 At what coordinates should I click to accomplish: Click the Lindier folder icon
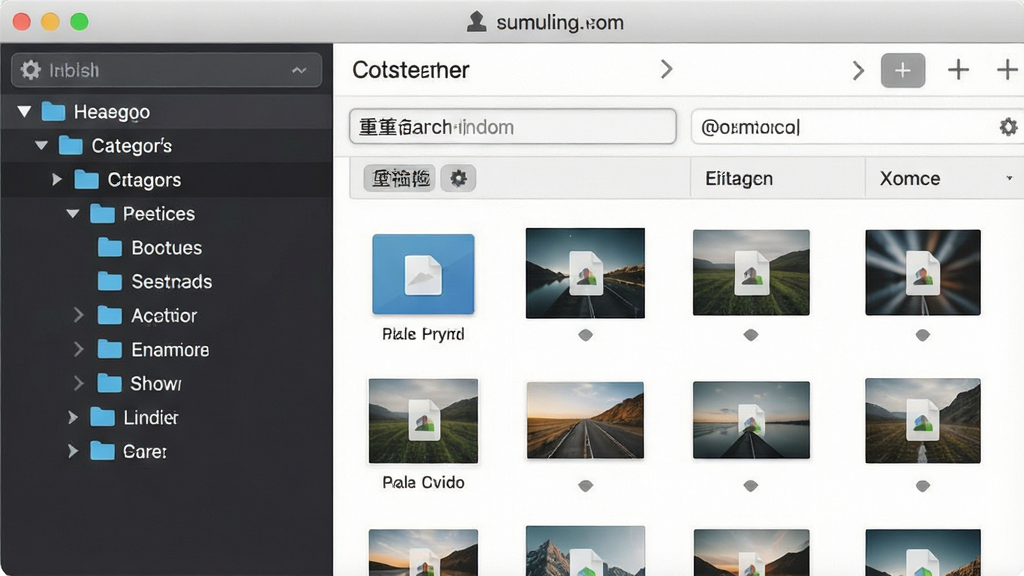point(103,417)
